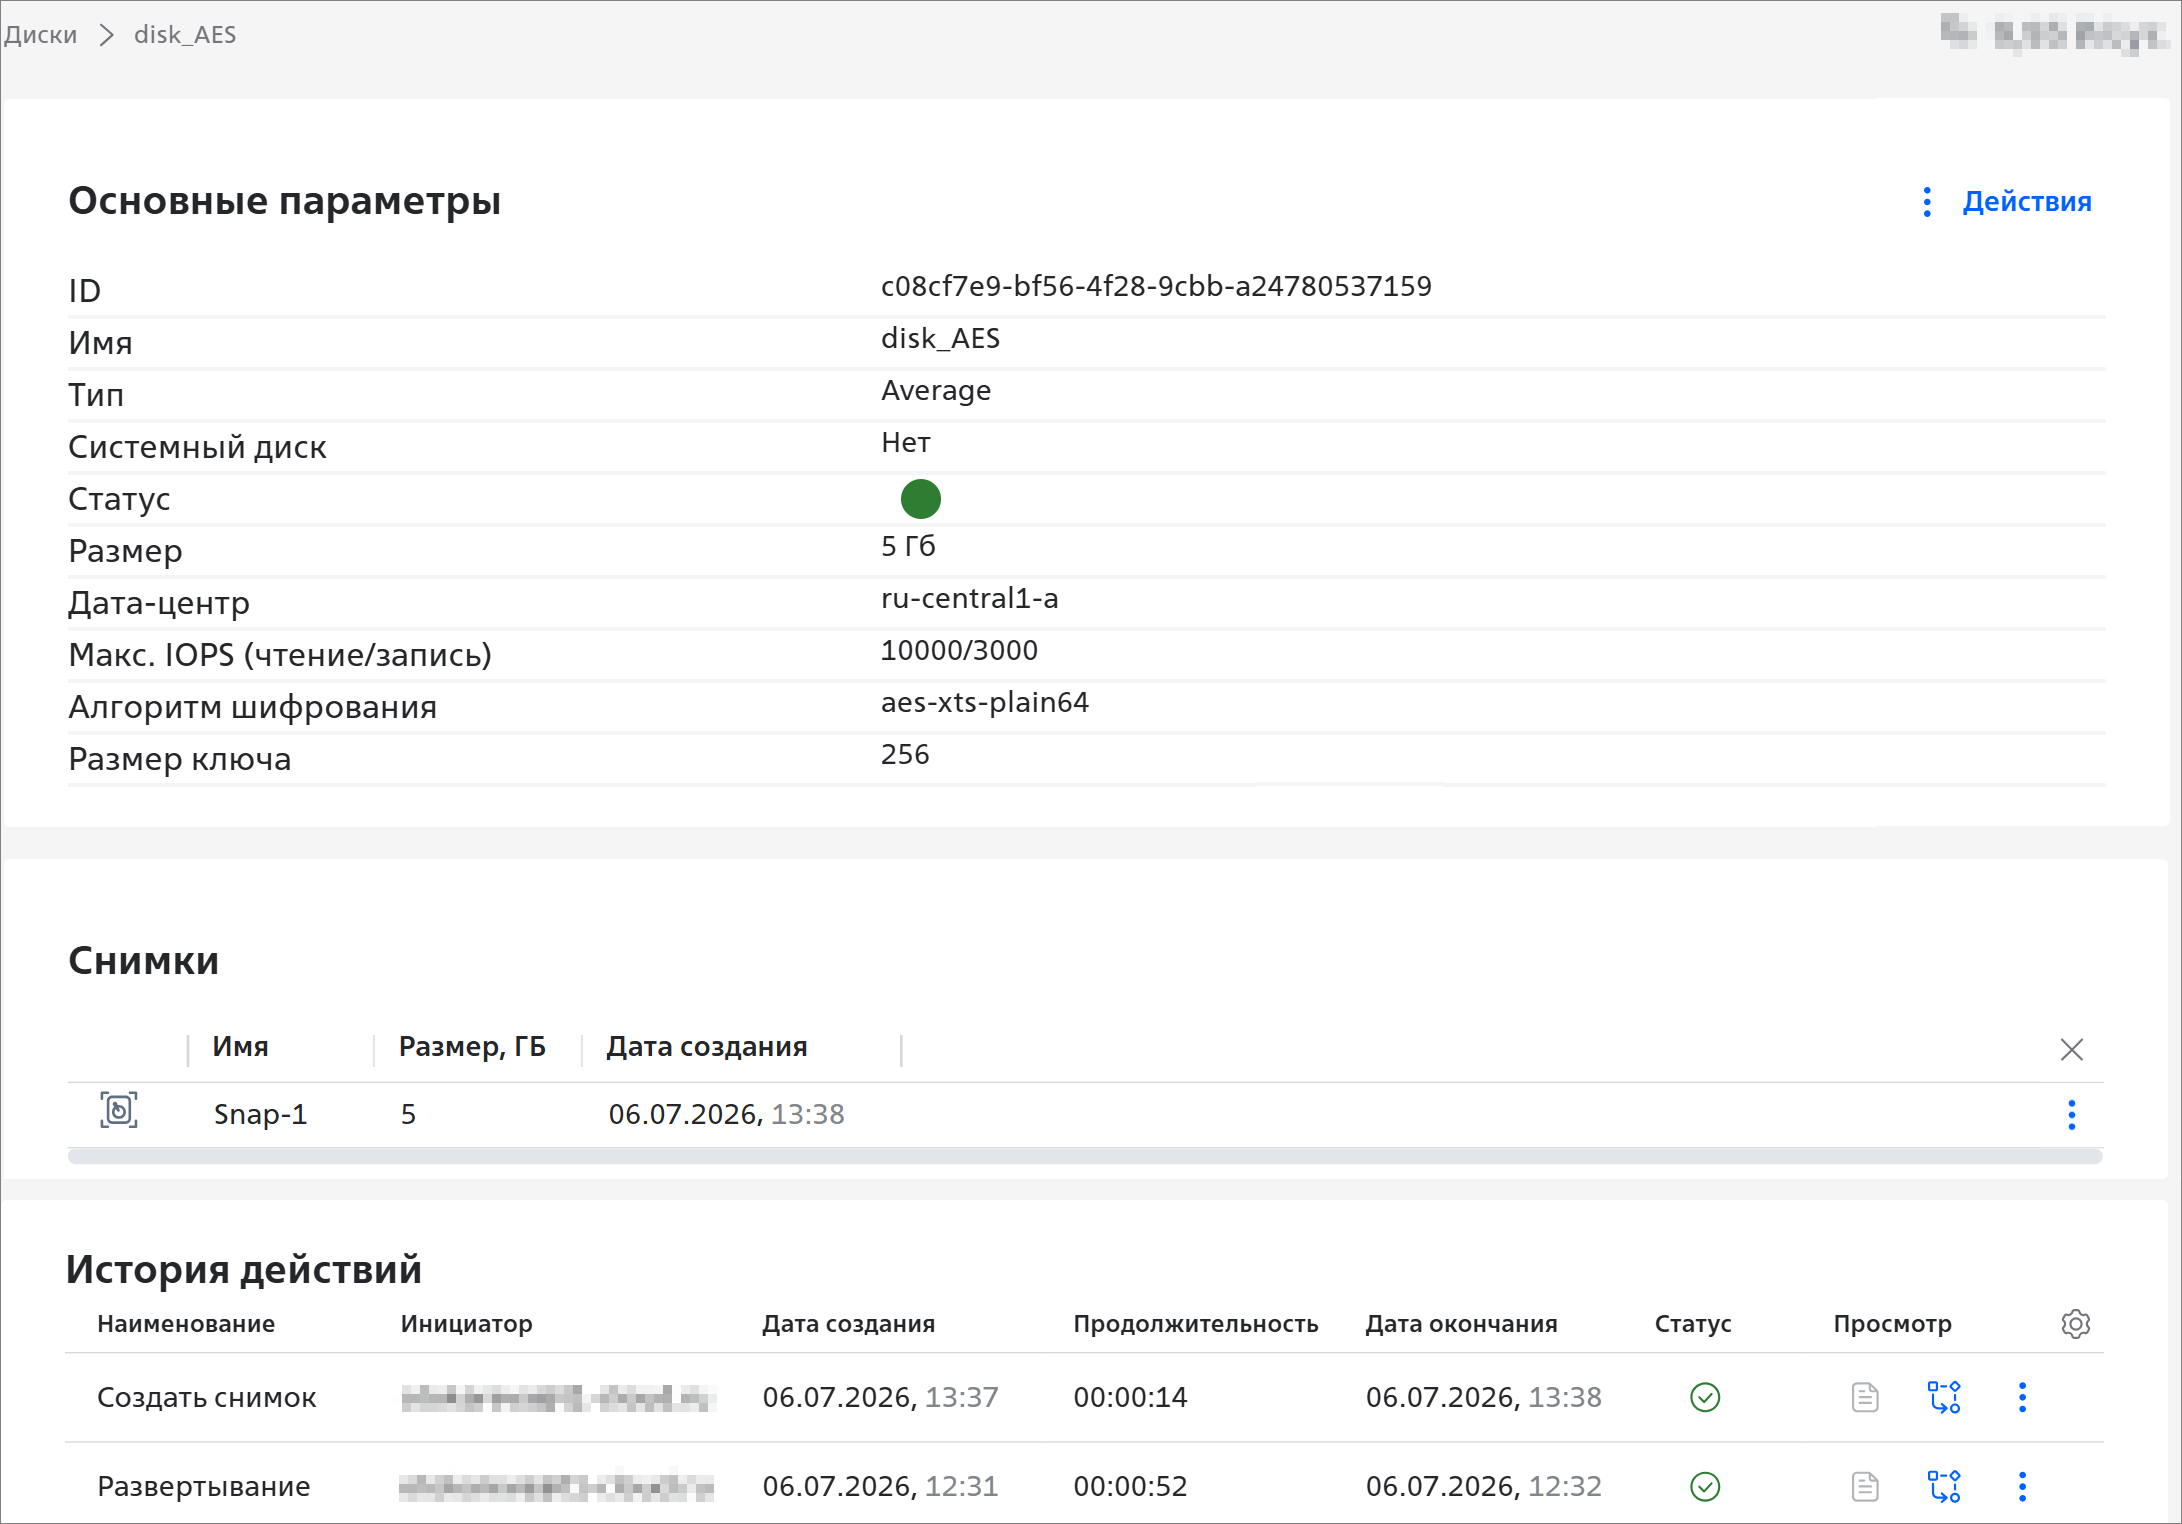This screenshot has height=1524, width=2182.
Task: Open more options for Развертывание
Action: pos(2022,1486)
